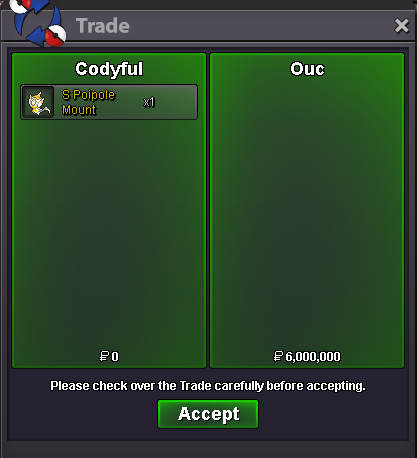This screenshot has width=417, height=458.
Task: Select the S Poipole Mount item row
Action: tap(109, 102)
